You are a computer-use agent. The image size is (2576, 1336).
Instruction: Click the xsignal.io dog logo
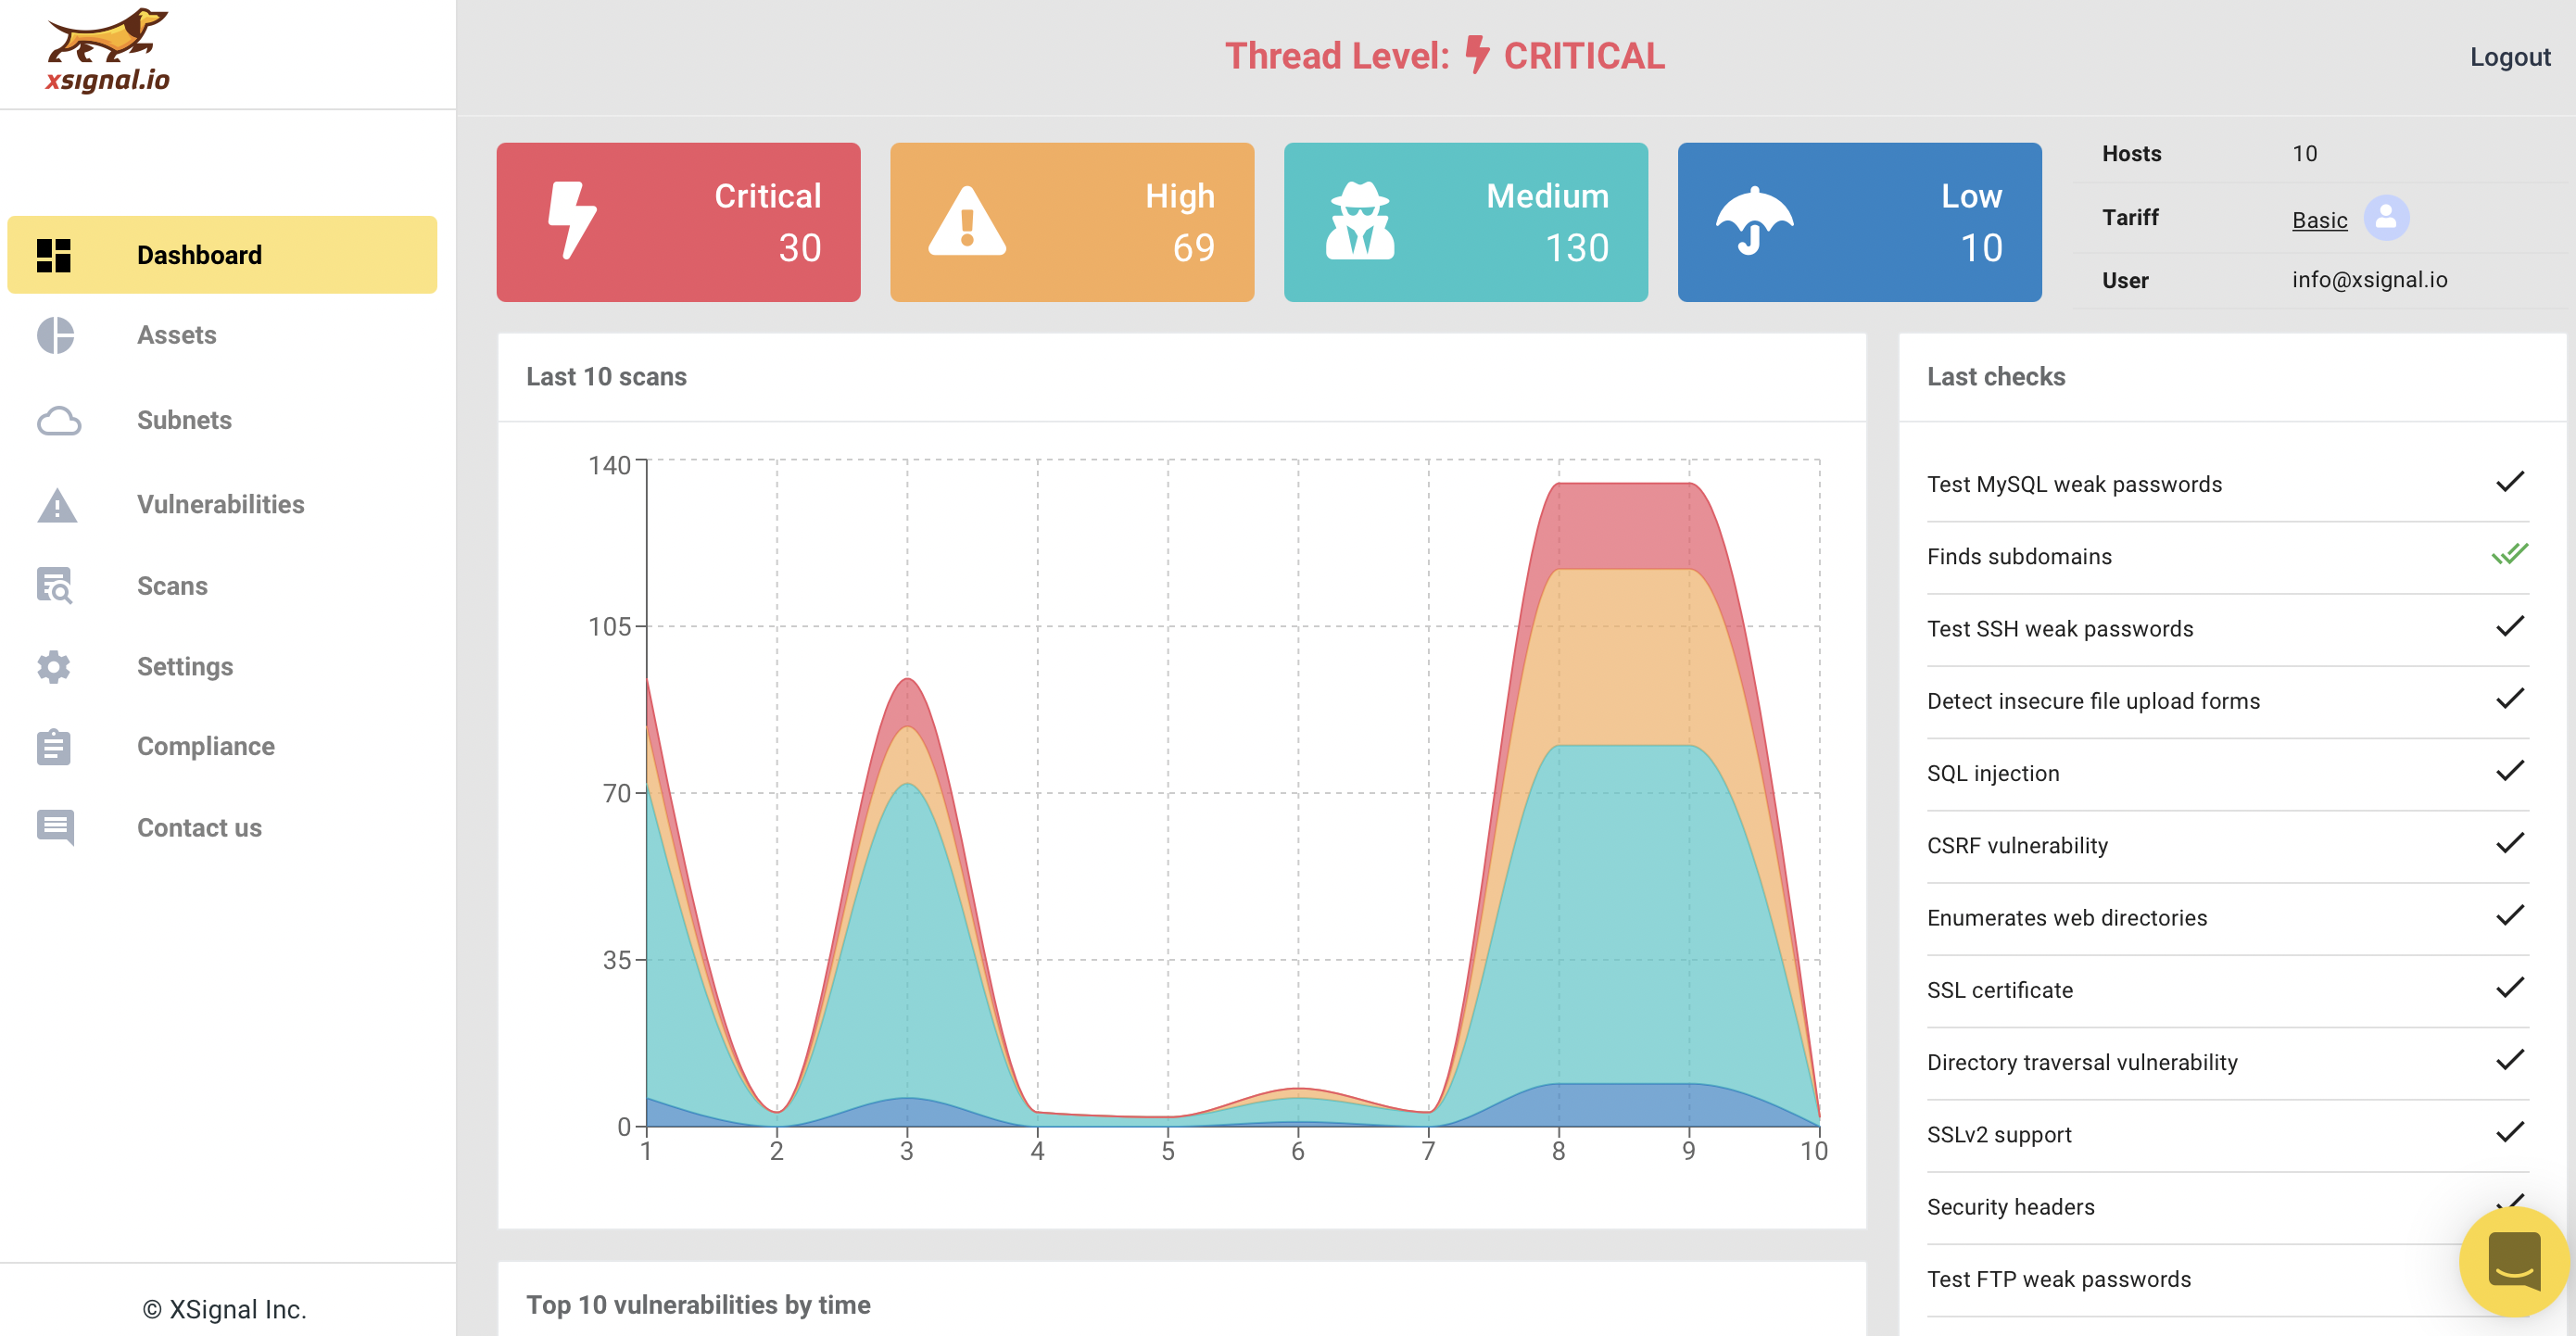[108, 51]
